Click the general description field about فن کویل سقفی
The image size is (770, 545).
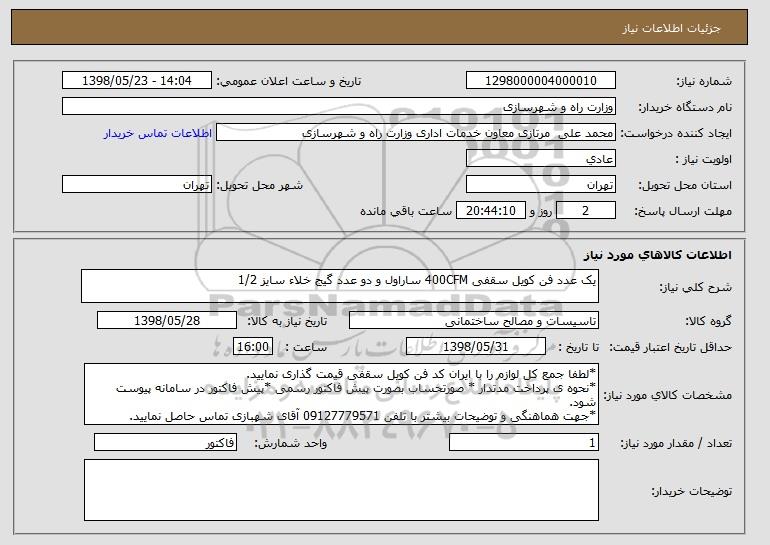point(340,286)
